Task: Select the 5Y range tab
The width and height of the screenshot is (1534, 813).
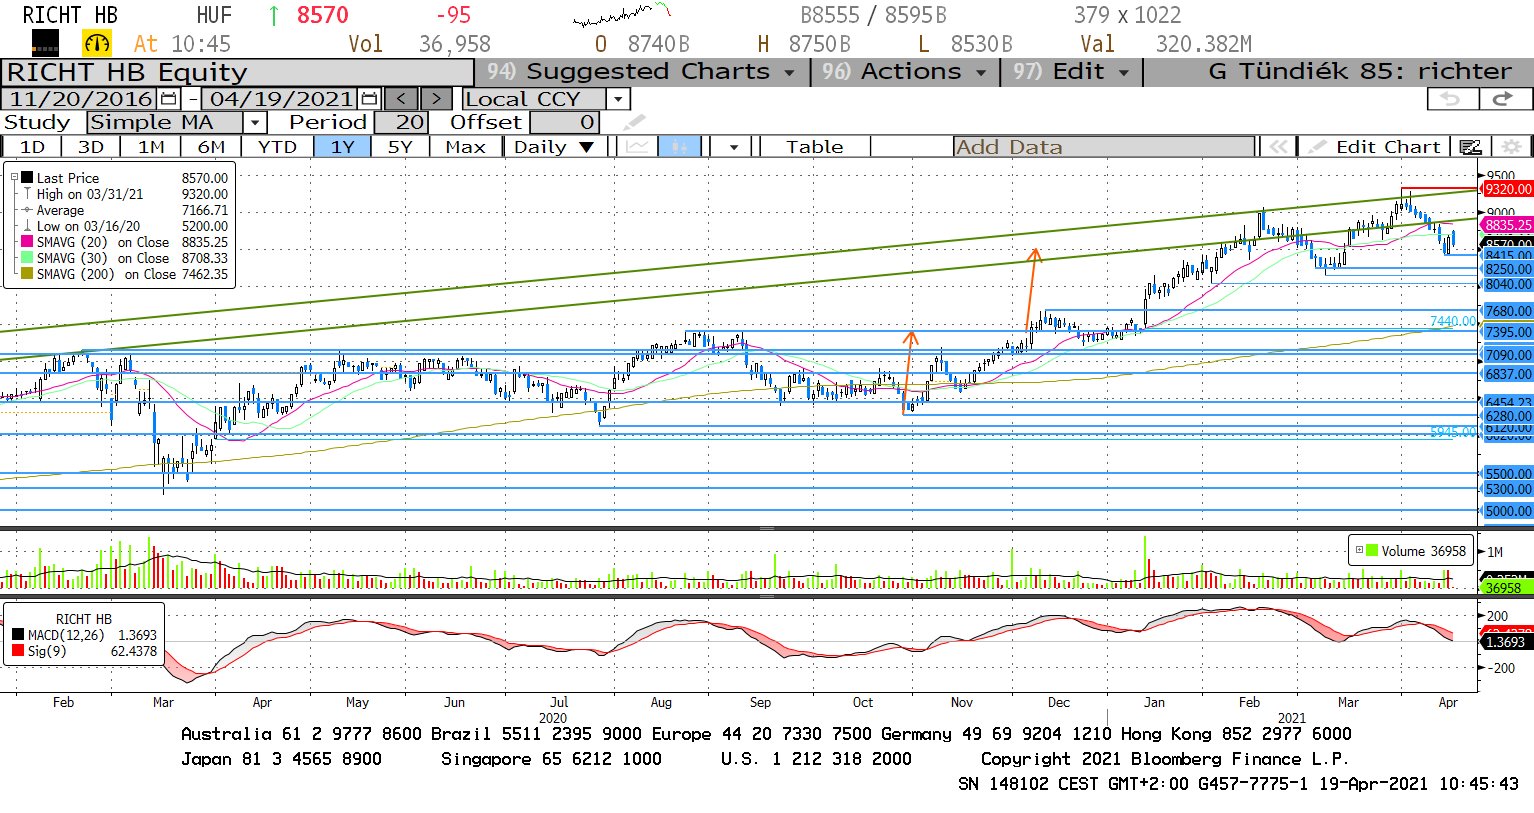Action: (x=399, y=147)
